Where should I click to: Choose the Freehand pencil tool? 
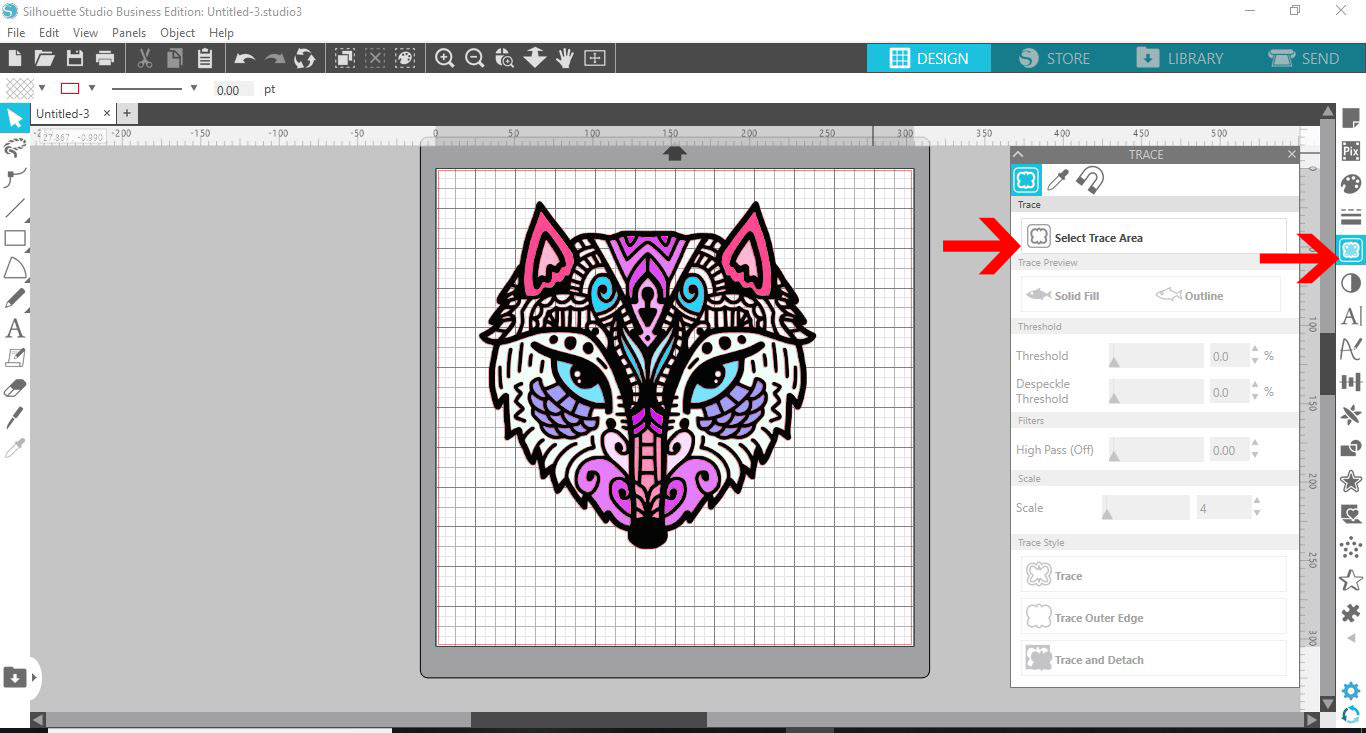click(15, 298)
